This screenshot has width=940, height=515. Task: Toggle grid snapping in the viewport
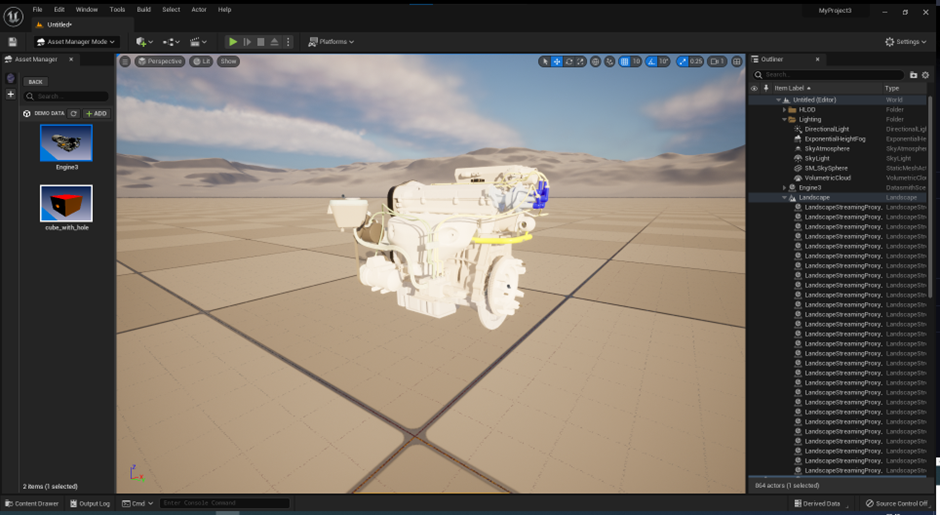coord(625,61)
